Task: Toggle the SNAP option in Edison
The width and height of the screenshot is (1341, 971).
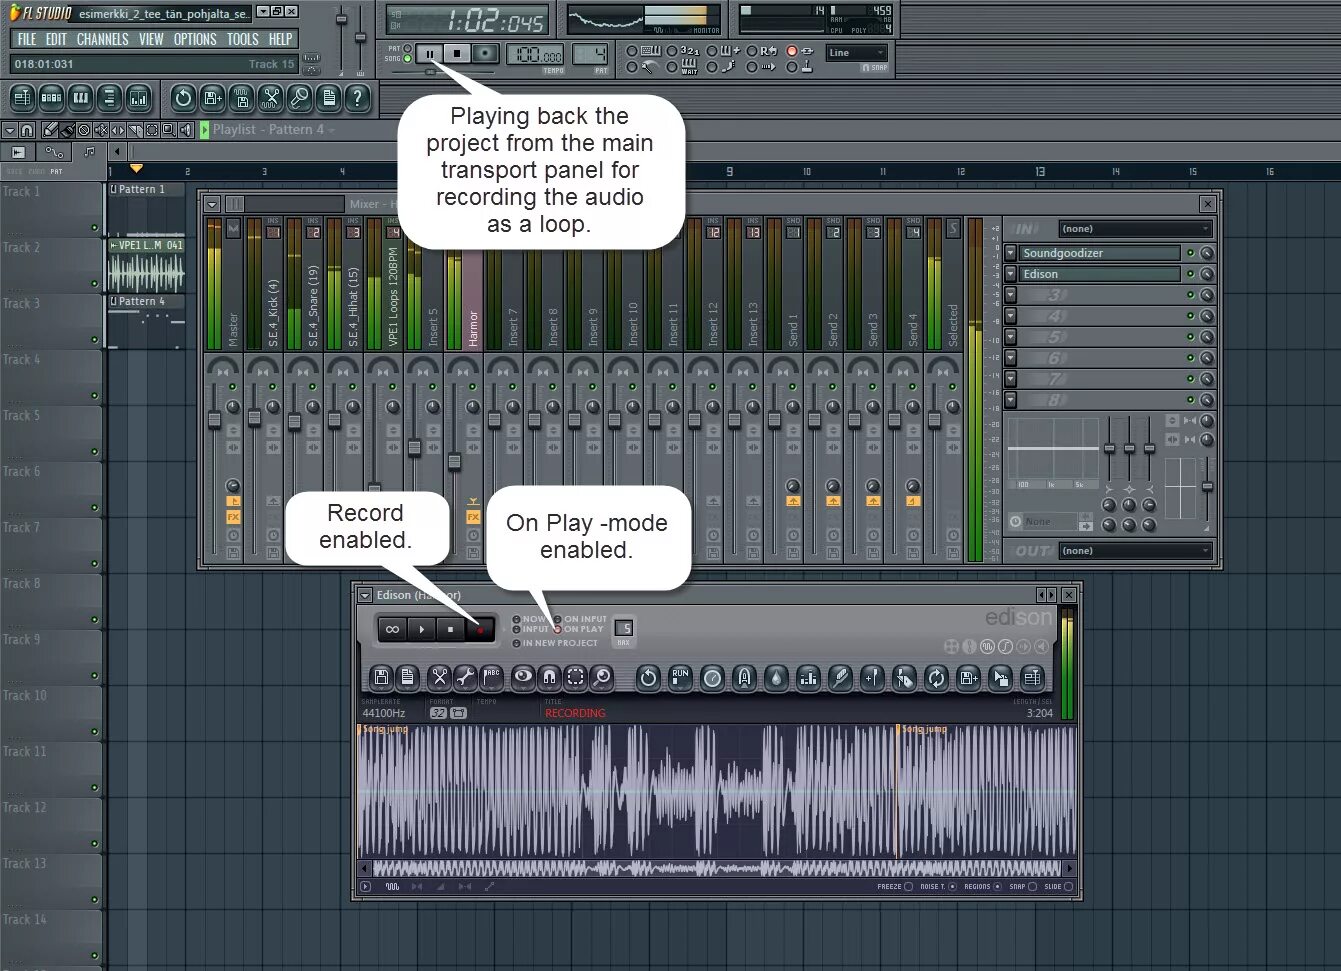Action: 1032,886
